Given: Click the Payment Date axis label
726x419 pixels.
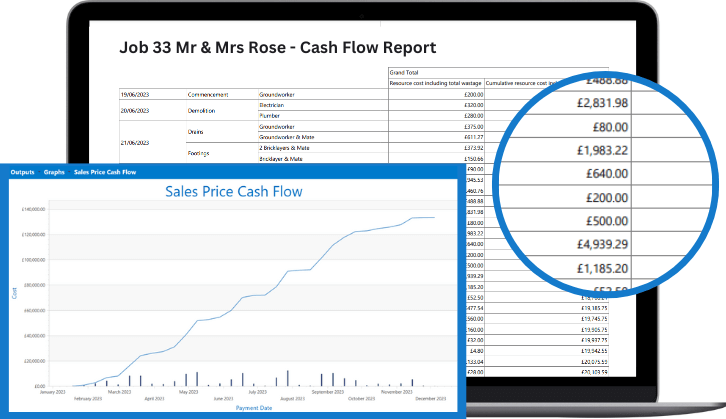Looking at the screenshot, I should 231,407.
